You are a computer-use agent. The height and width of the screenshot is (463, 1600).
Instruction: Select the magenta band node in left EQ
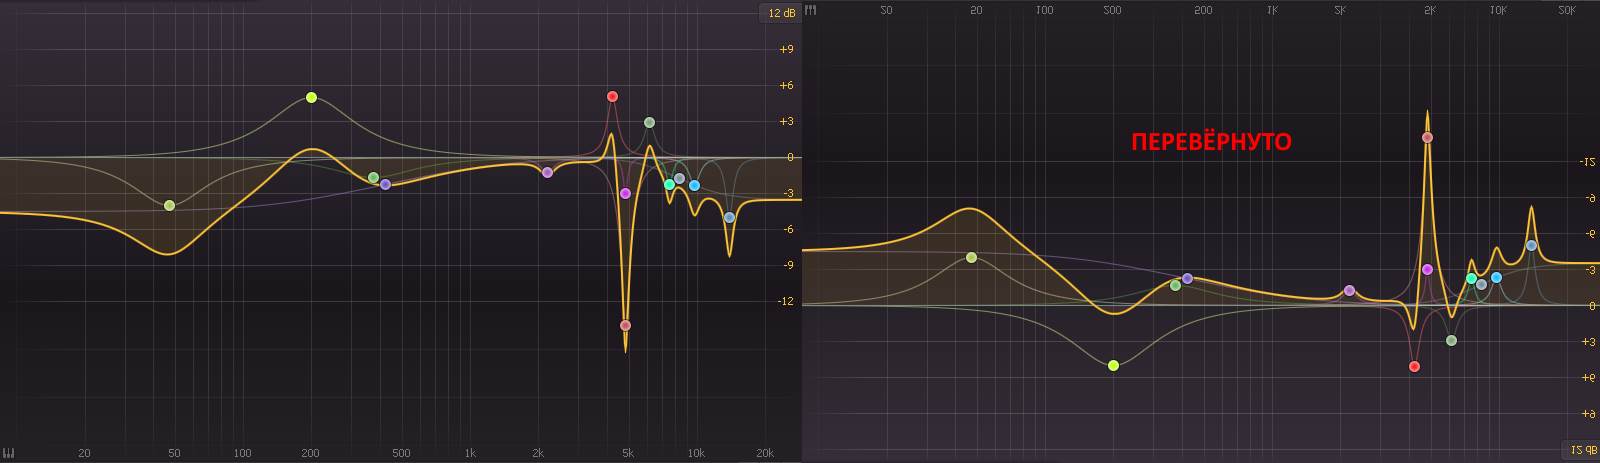pyautogui.click(x=625, y=193)
